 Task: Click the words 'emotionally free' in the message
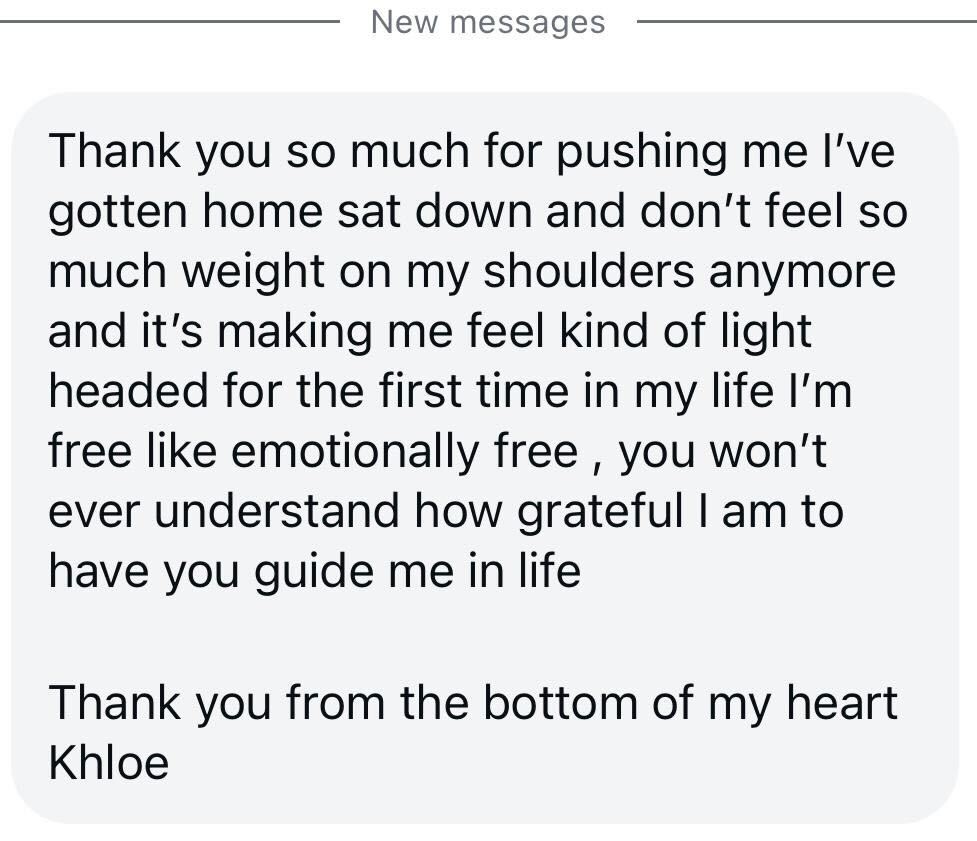(x=405, y=451)
